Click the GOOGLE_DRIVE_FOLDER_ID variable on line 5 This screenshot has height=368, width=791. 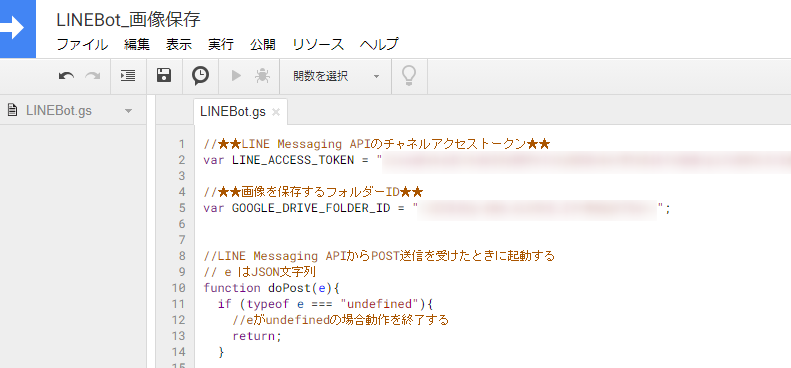pyautogui.click(x=311, y=208)
